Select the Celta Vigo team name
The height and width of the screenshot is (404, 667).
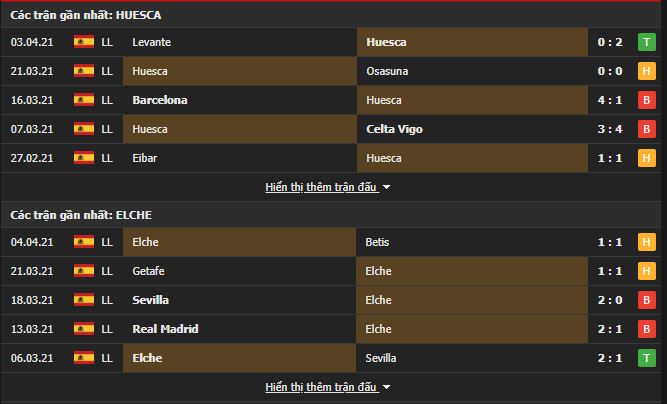pos(394,129)
